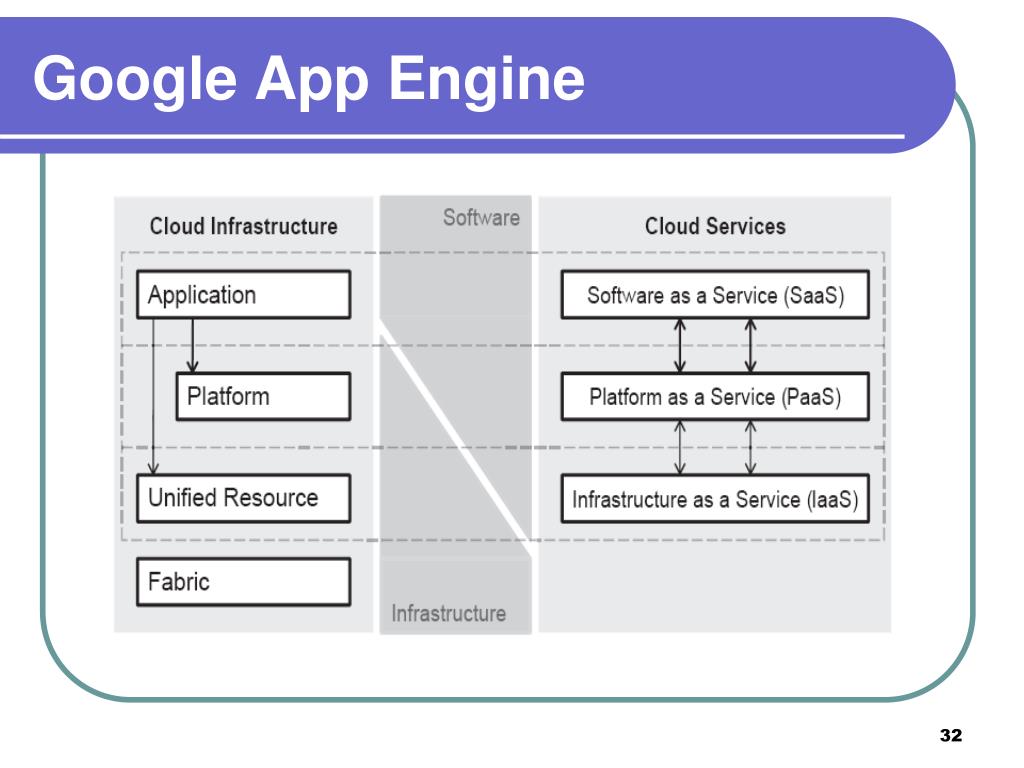Select Software as a Service (SaaS) box
1024x768 pixels.
coord(715,295)
